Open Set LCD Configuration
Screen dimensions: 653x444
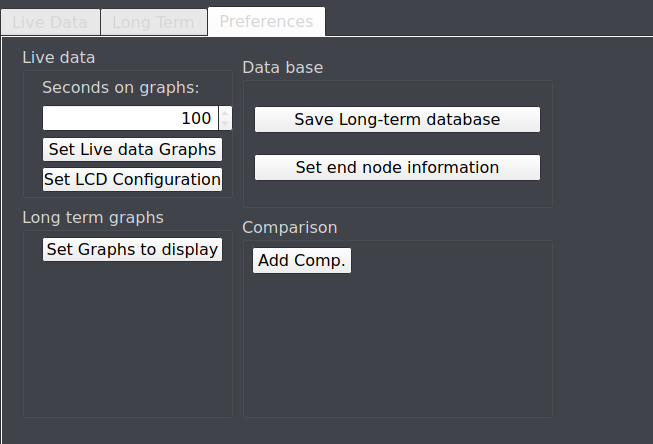tap(132, 180)
